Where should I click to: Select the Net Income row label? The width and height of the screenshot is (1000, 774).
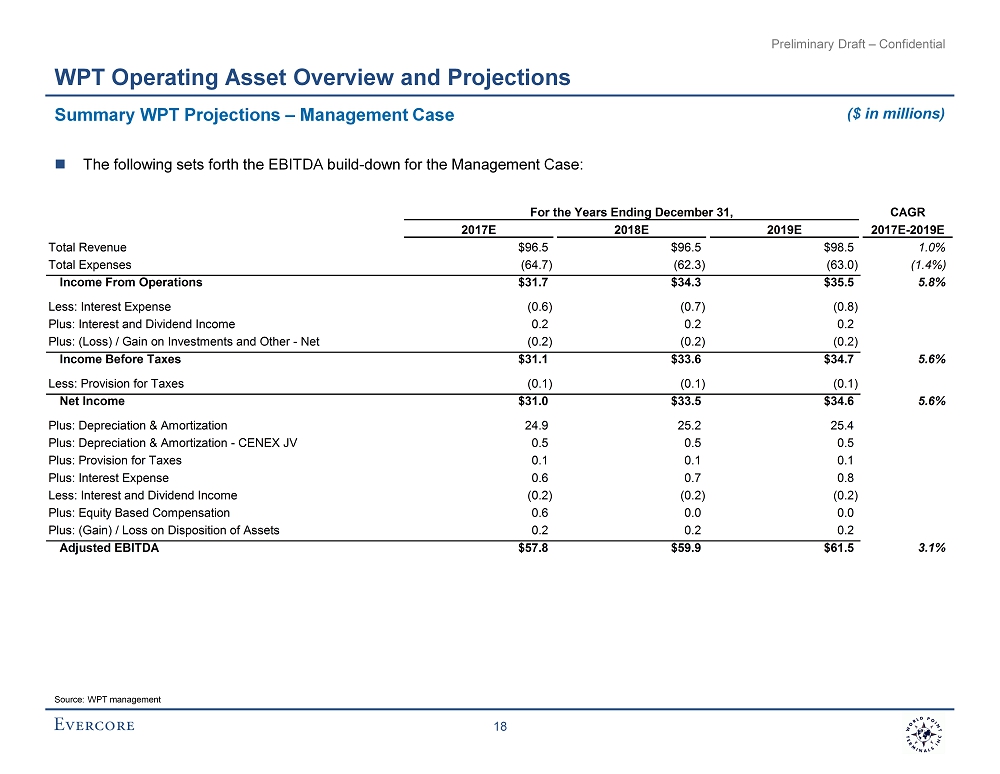[x=92, y=401]
